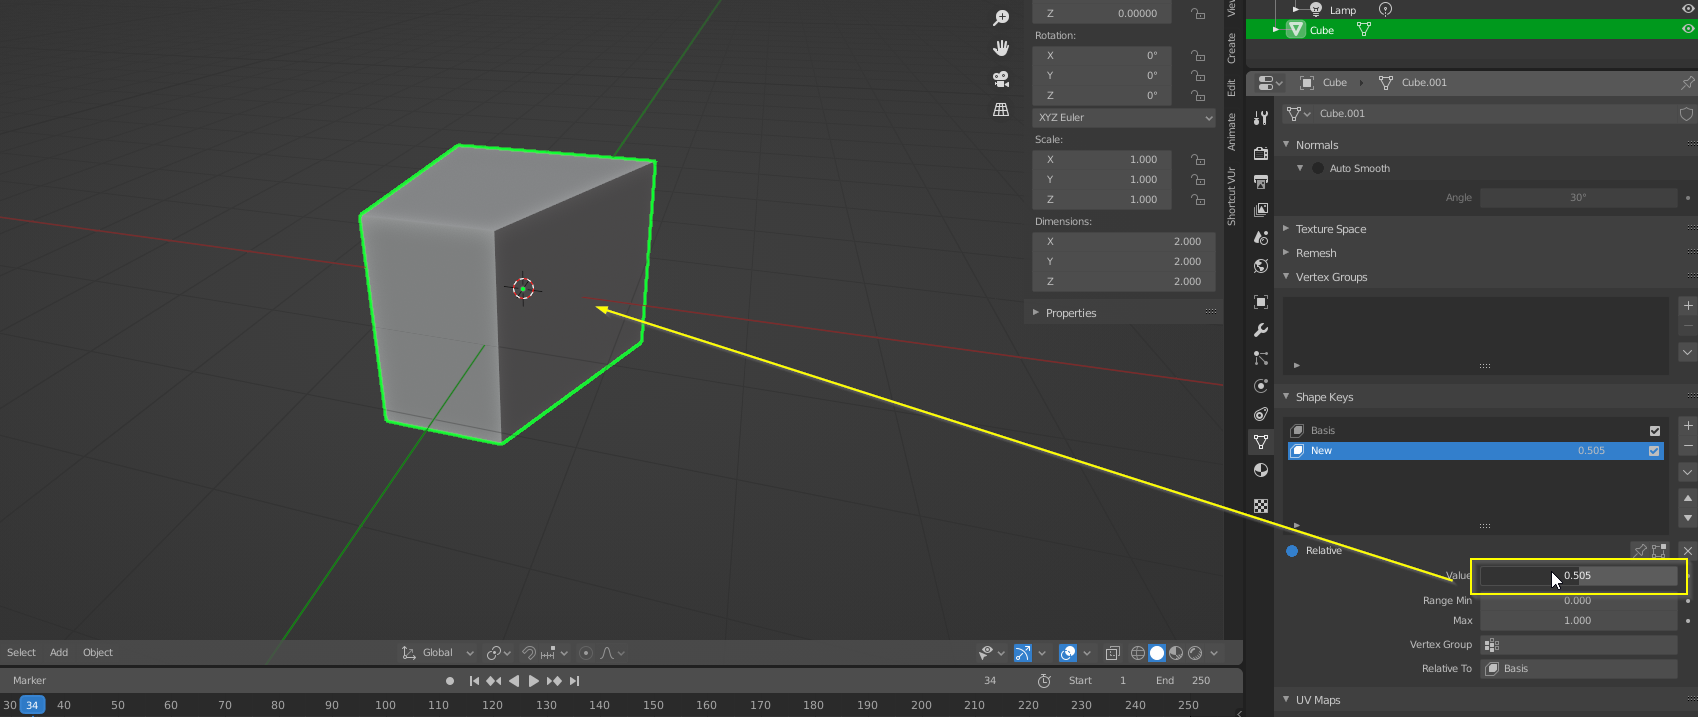Open the Render properties camera-back icon
The width and height of the screenshot is (1698, 717).
click(1261, 153)
